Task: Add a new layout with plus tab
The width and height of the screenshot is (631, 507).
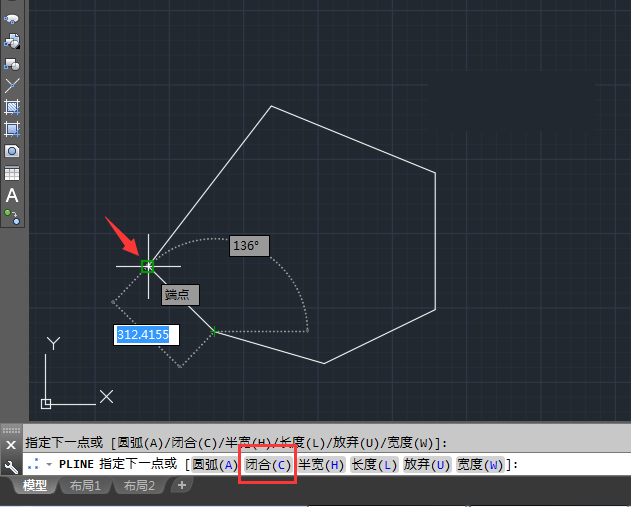Action: [x=182, y=485]
